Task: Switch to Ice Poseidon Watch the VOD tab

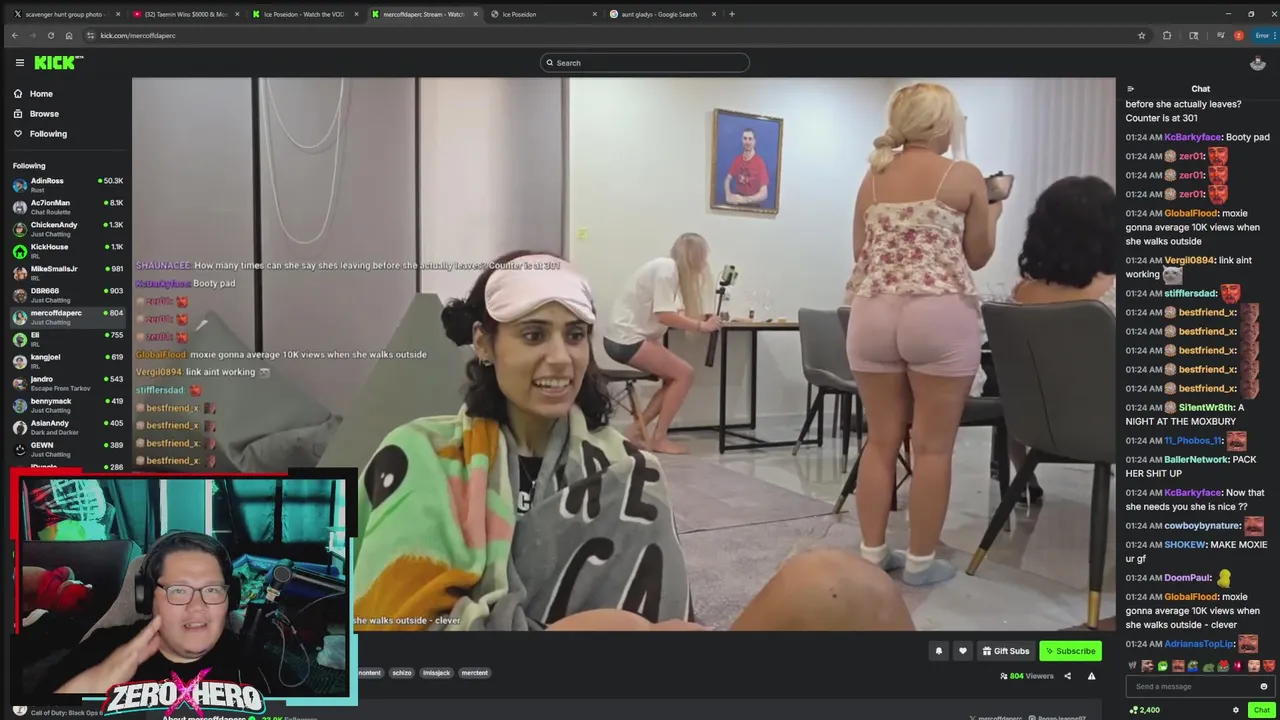Action: pos(303,14)
